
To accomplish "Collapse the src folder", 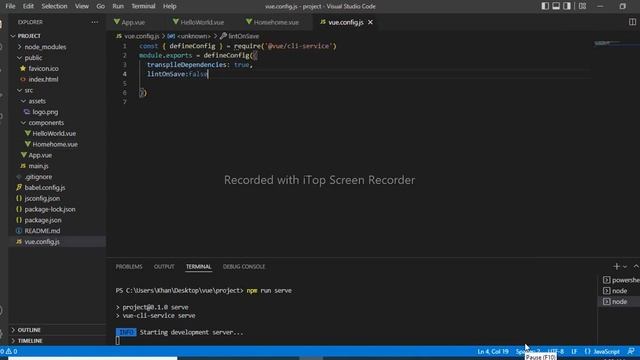I will [28, 90].
